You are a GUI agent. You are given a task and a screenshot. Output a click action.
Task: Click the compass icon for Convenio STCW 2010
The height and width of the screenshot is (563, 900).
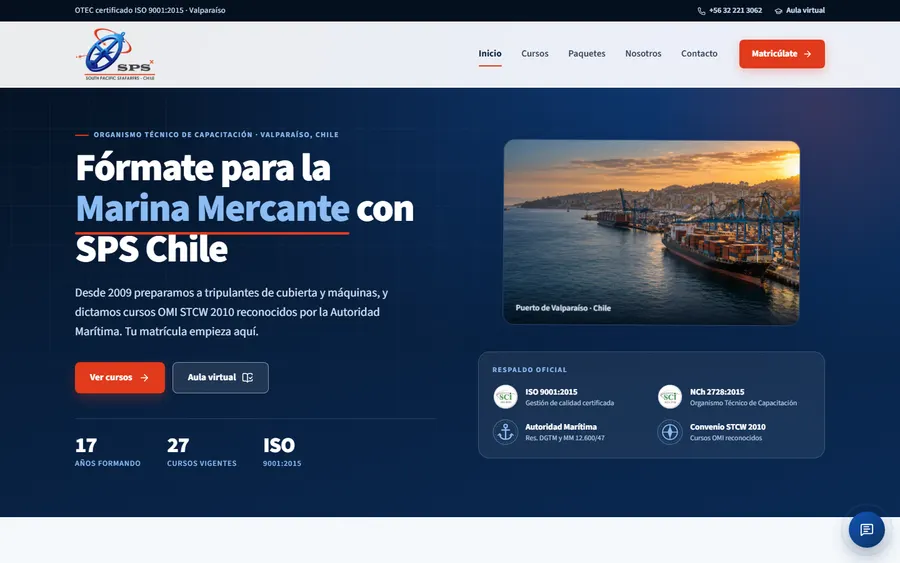point(669,432)
